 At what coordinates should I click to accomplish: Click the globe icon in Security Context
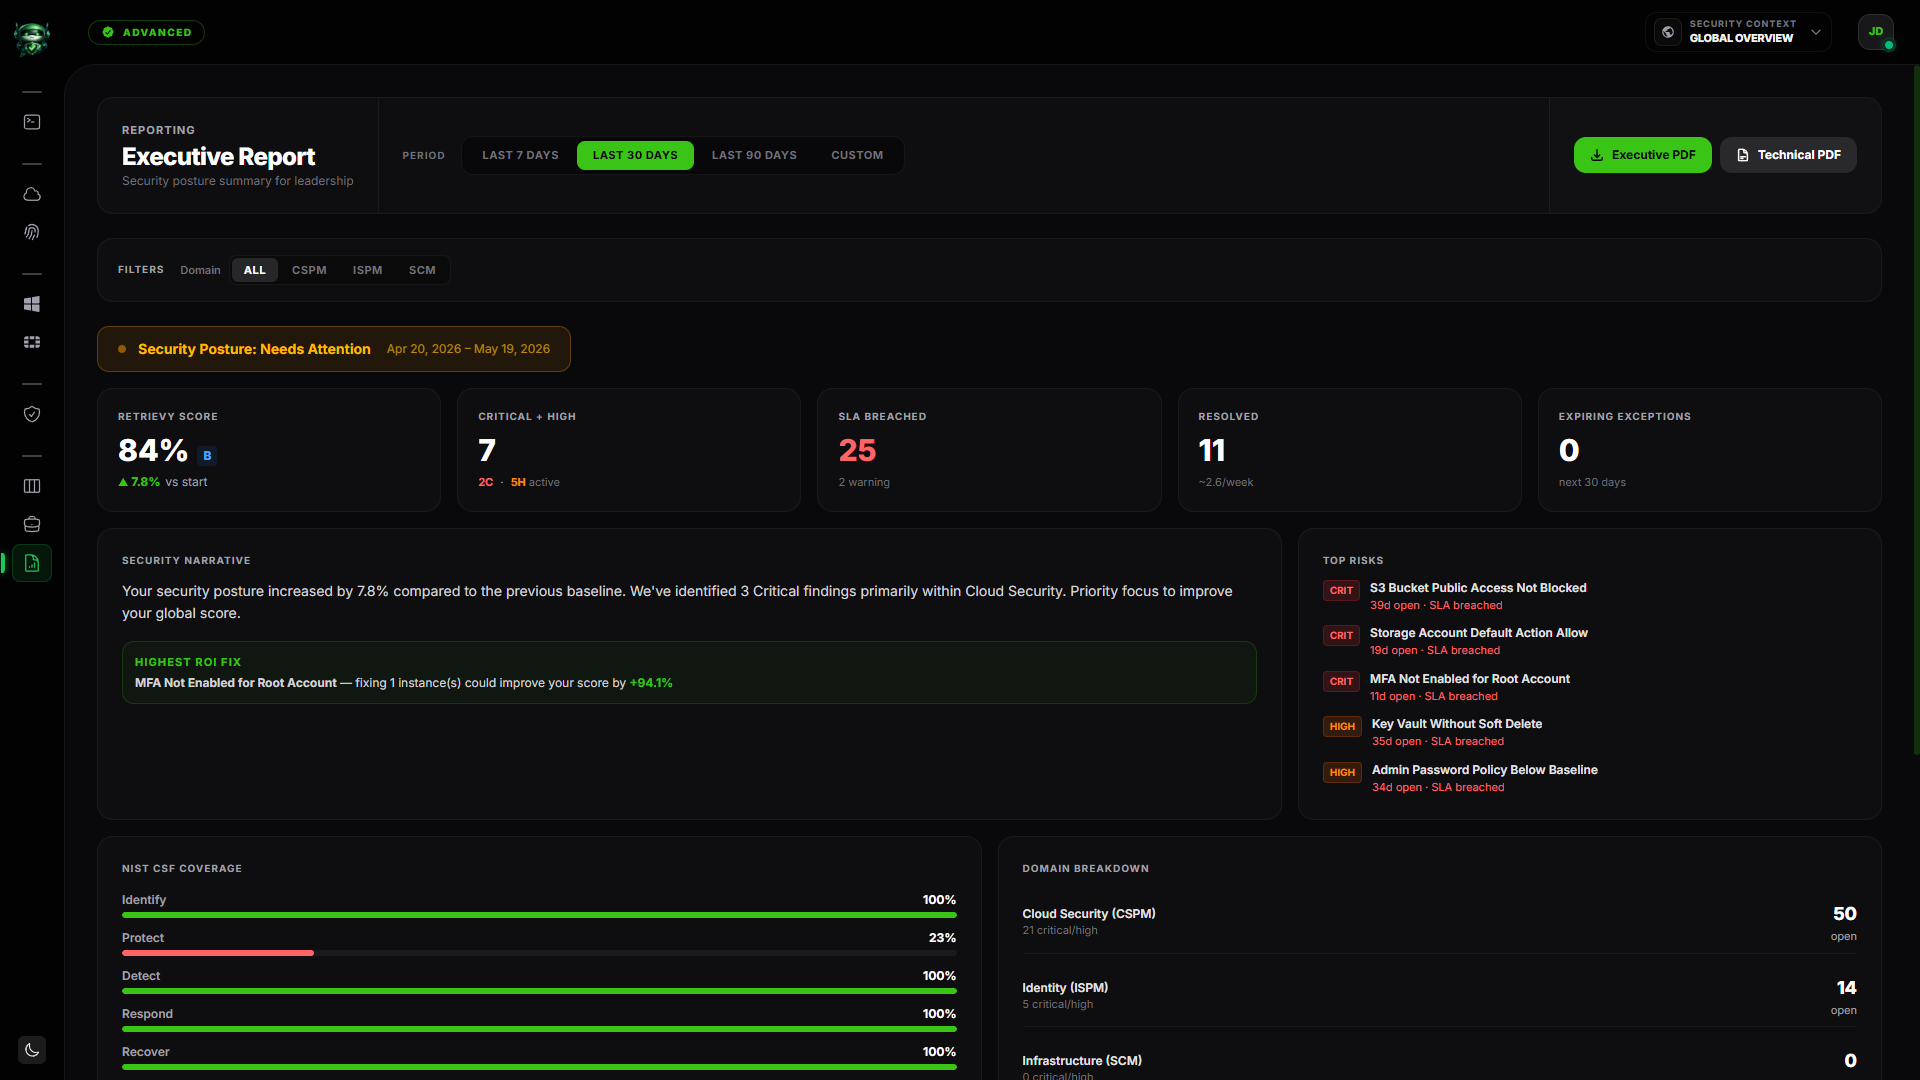click(x=1668, y=32)
